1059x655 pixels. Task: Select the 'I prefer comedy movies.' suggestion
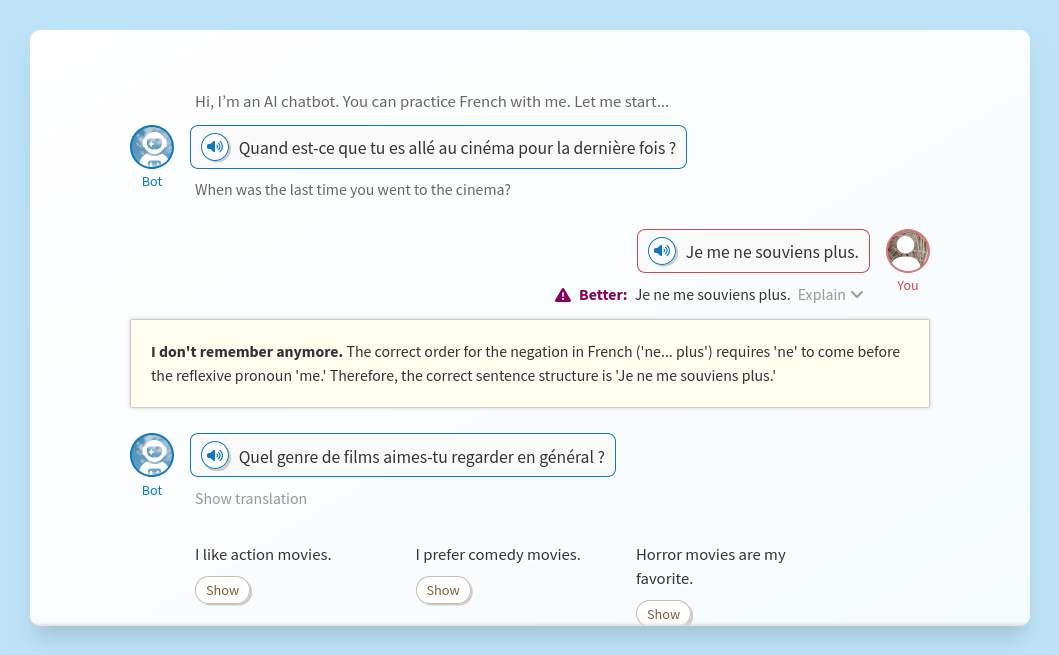coord(498,555)
